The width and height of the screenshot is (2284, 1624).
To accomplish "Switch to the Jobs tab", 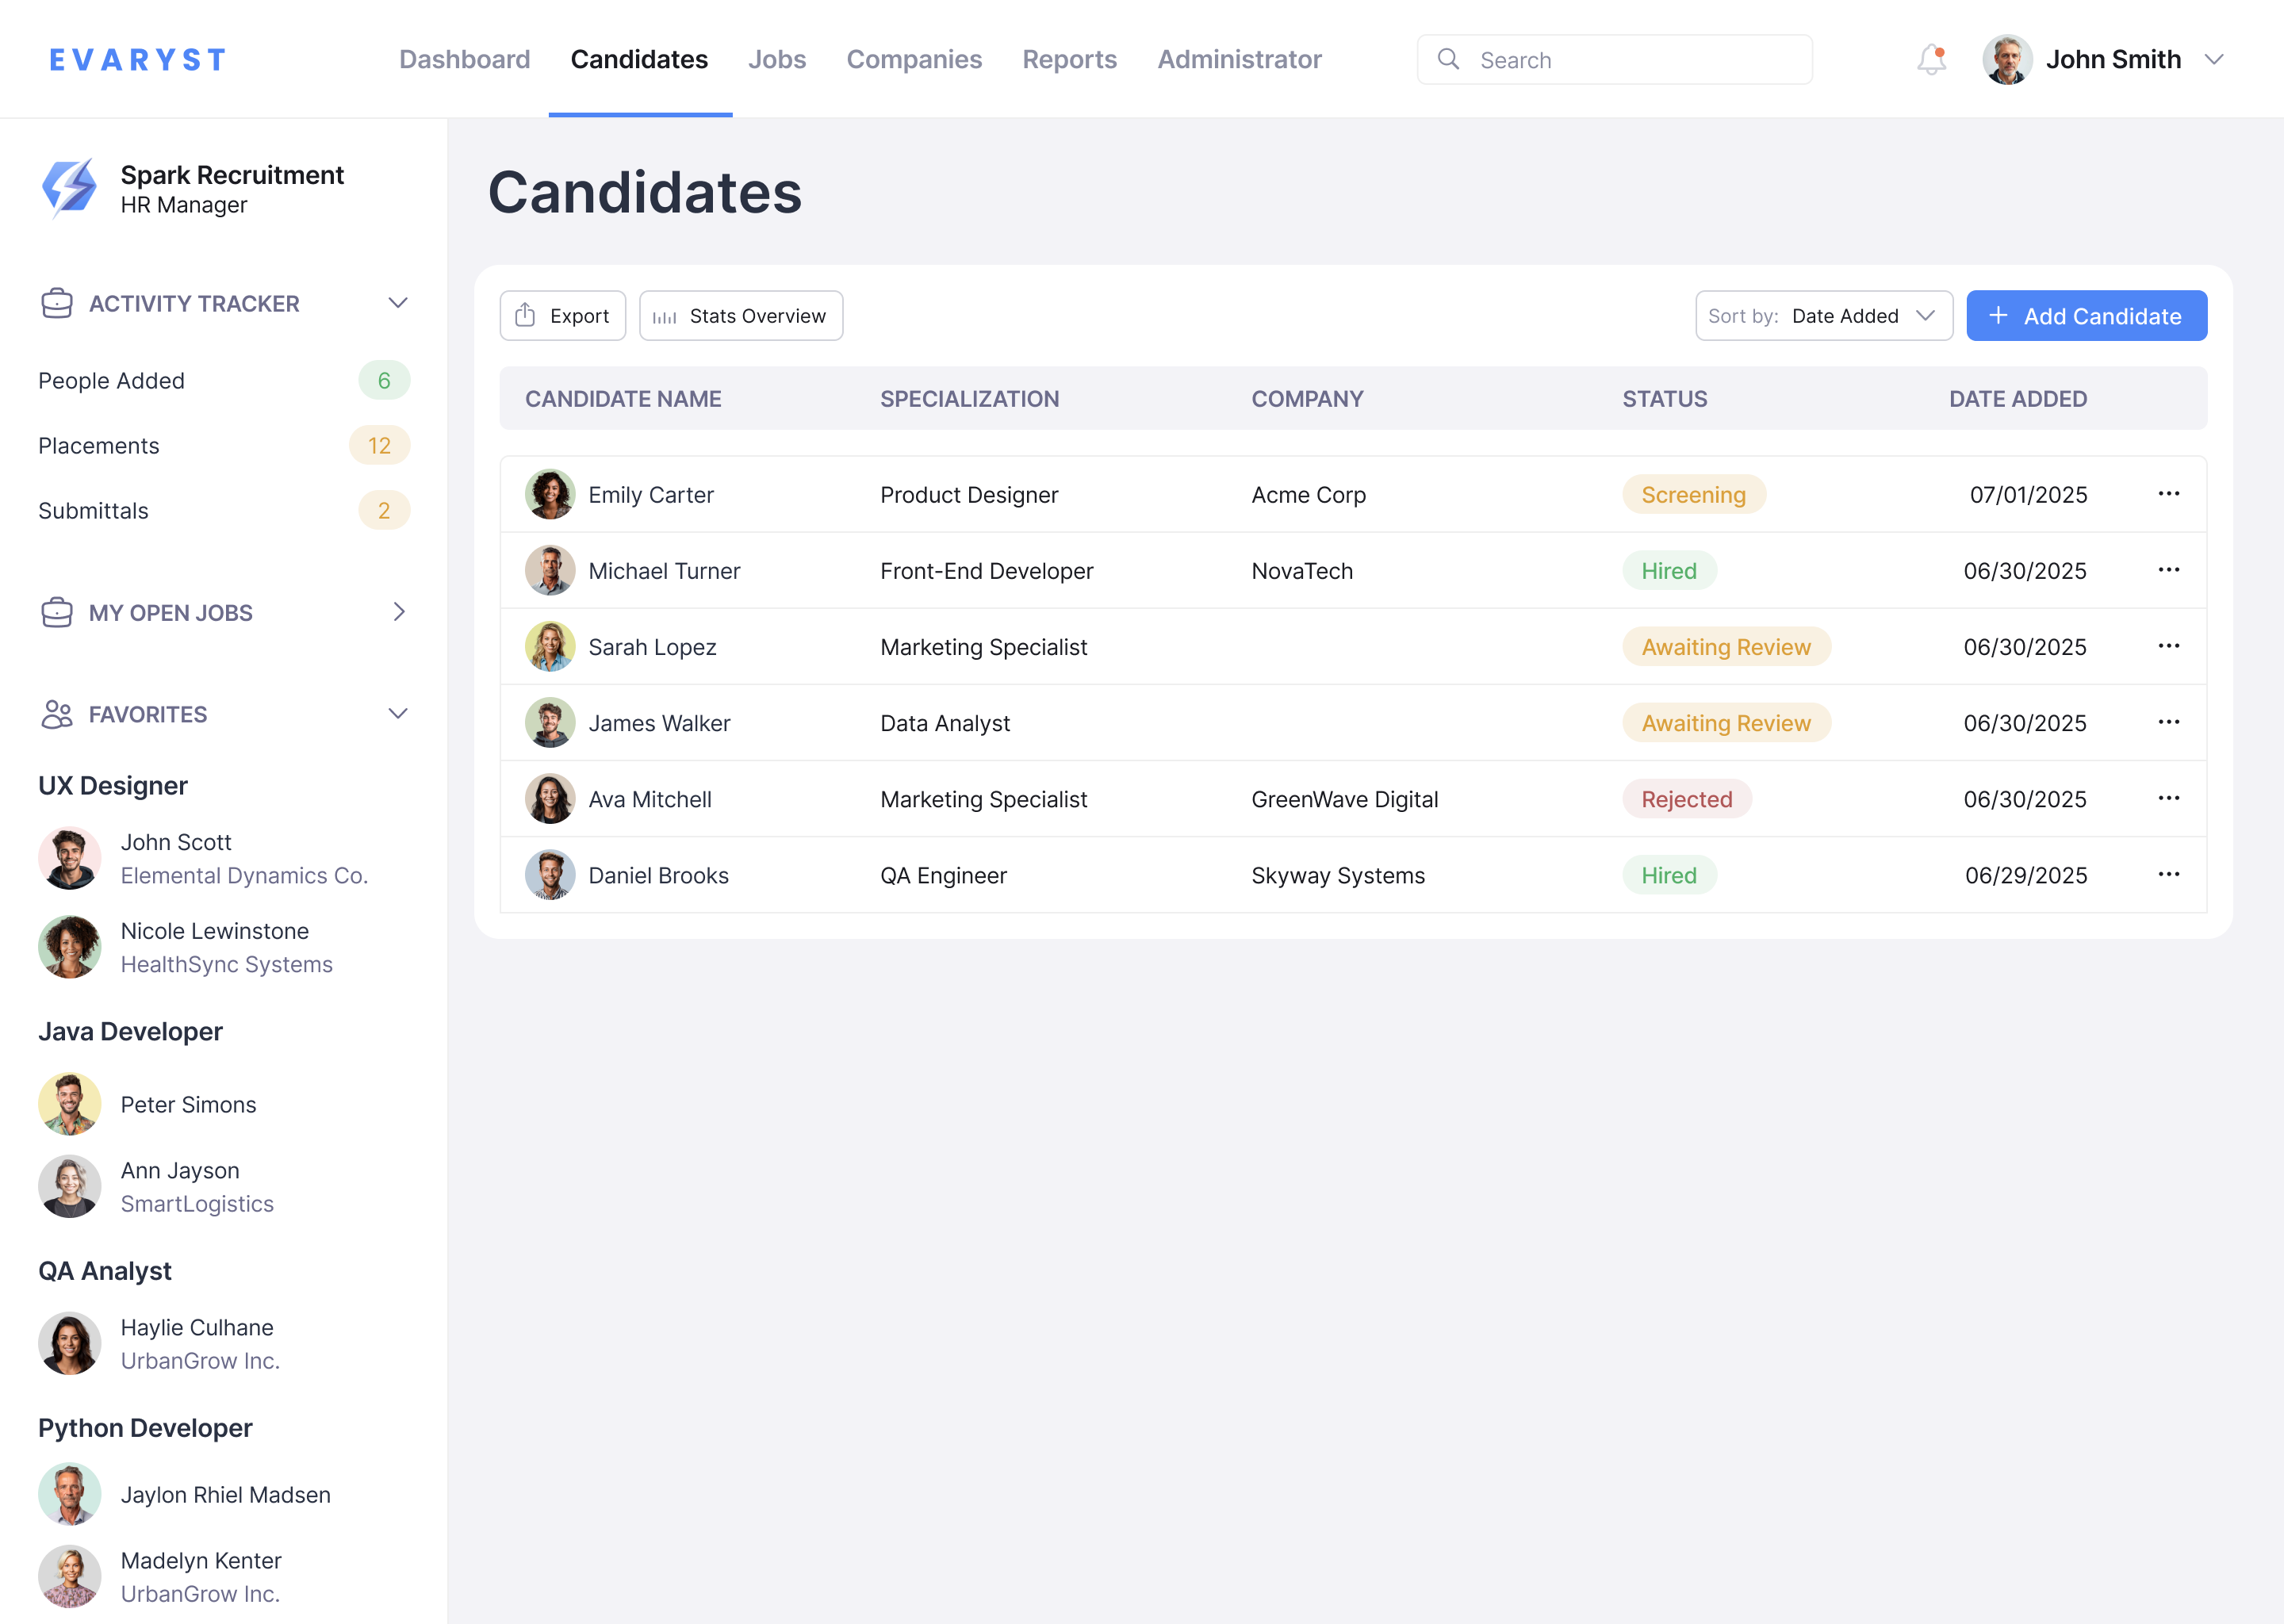I will tap(777, 59).
